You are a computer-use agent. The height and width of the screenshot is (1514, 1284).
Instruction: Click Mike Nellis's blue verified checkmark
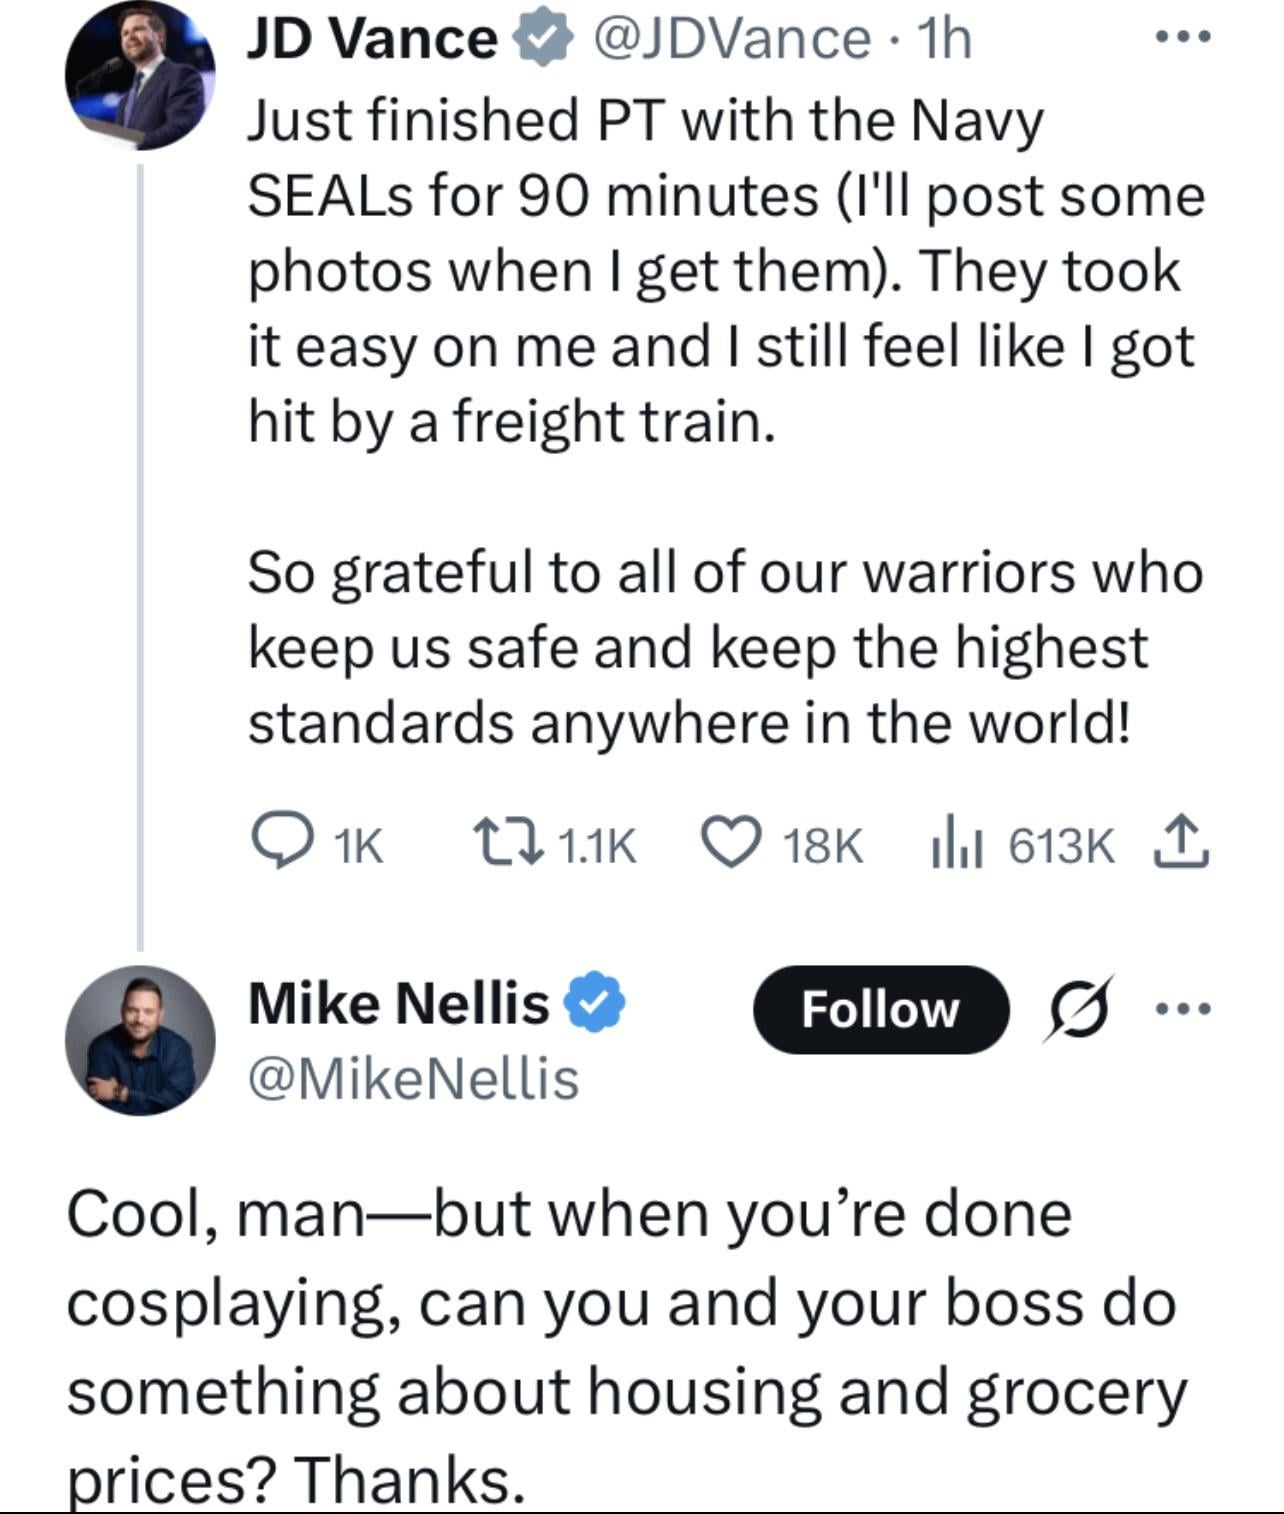[596, 1003]
